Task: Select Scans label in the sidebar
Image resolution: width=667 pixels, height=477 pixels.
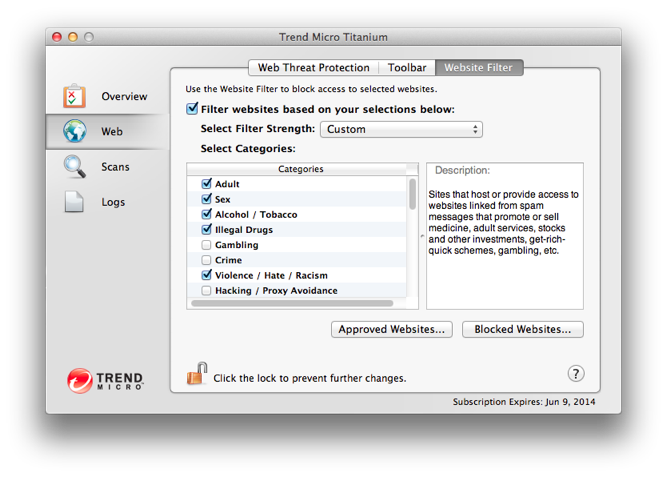Action: 115,167
